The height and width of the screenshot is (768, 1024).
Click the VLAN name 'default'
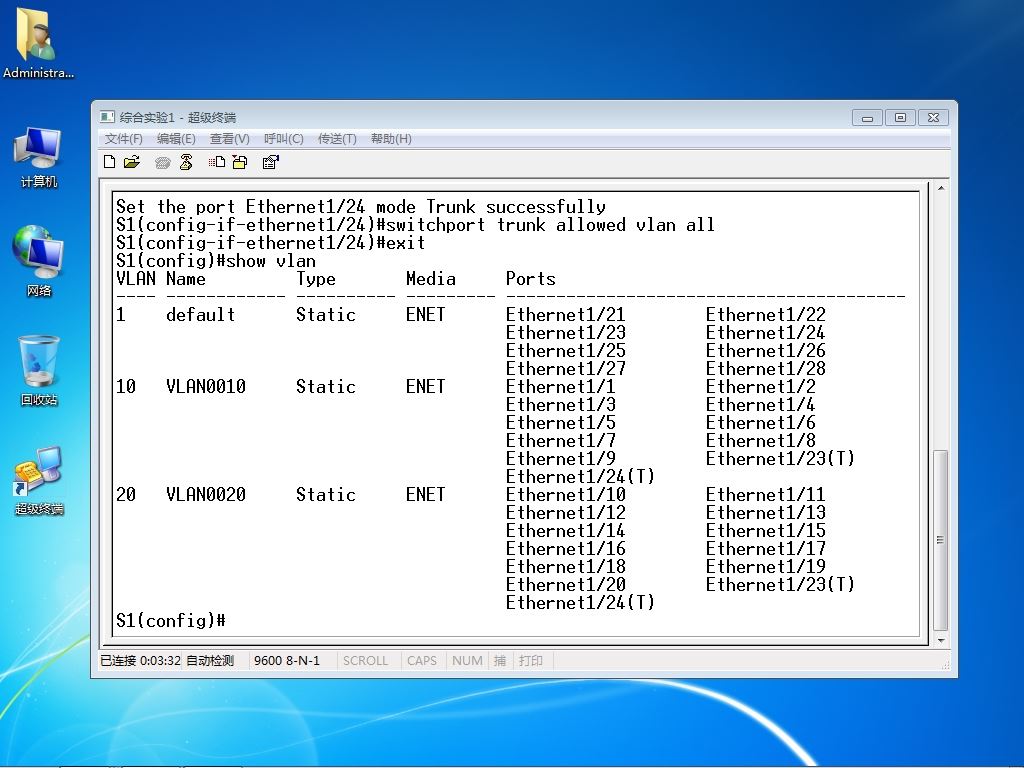[x=200, y=315]
